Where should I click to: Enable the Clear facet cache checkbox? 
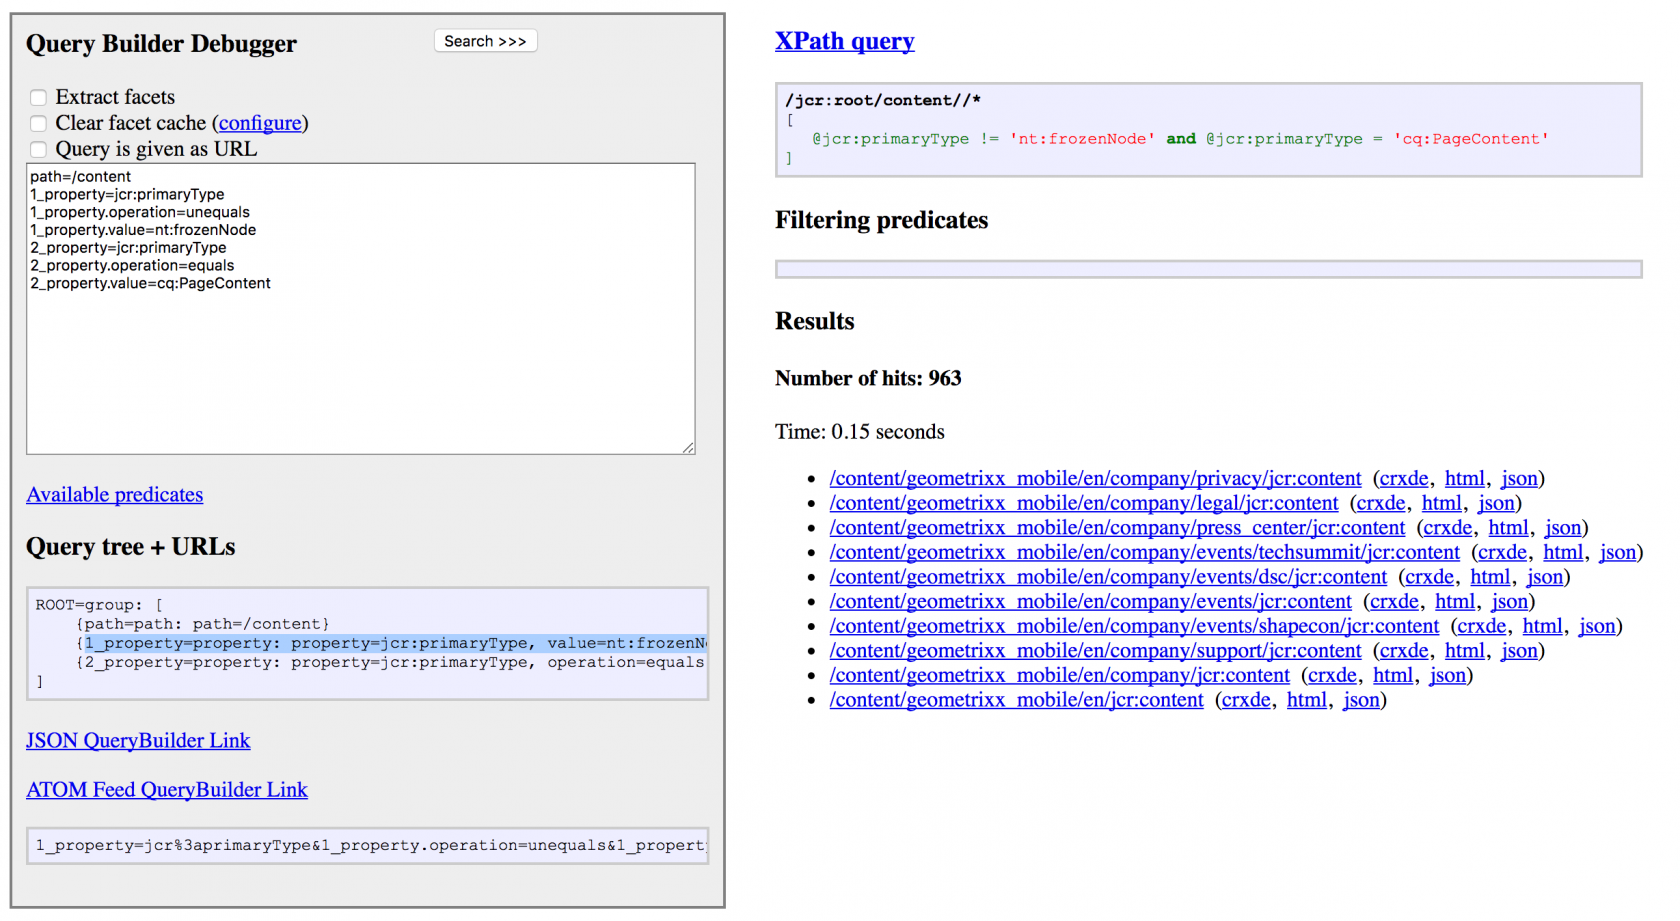coord(38,123)
